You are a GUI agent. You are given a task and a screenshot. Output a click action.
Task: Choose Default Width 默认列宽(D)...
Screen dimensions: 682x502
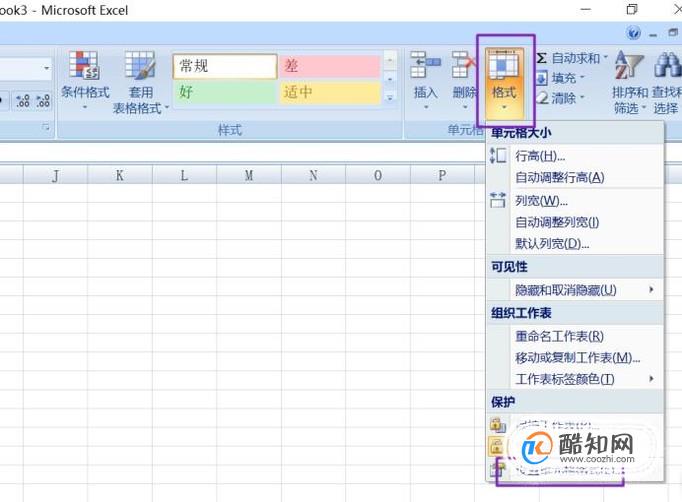575,244
